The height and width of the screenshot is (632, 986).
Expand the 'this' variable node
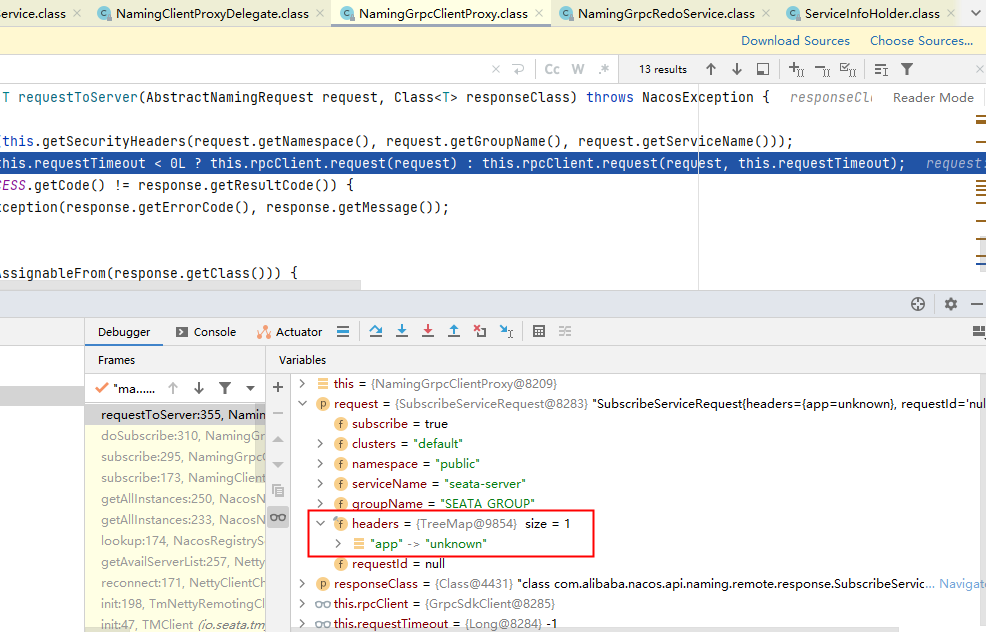coord(302,383)
